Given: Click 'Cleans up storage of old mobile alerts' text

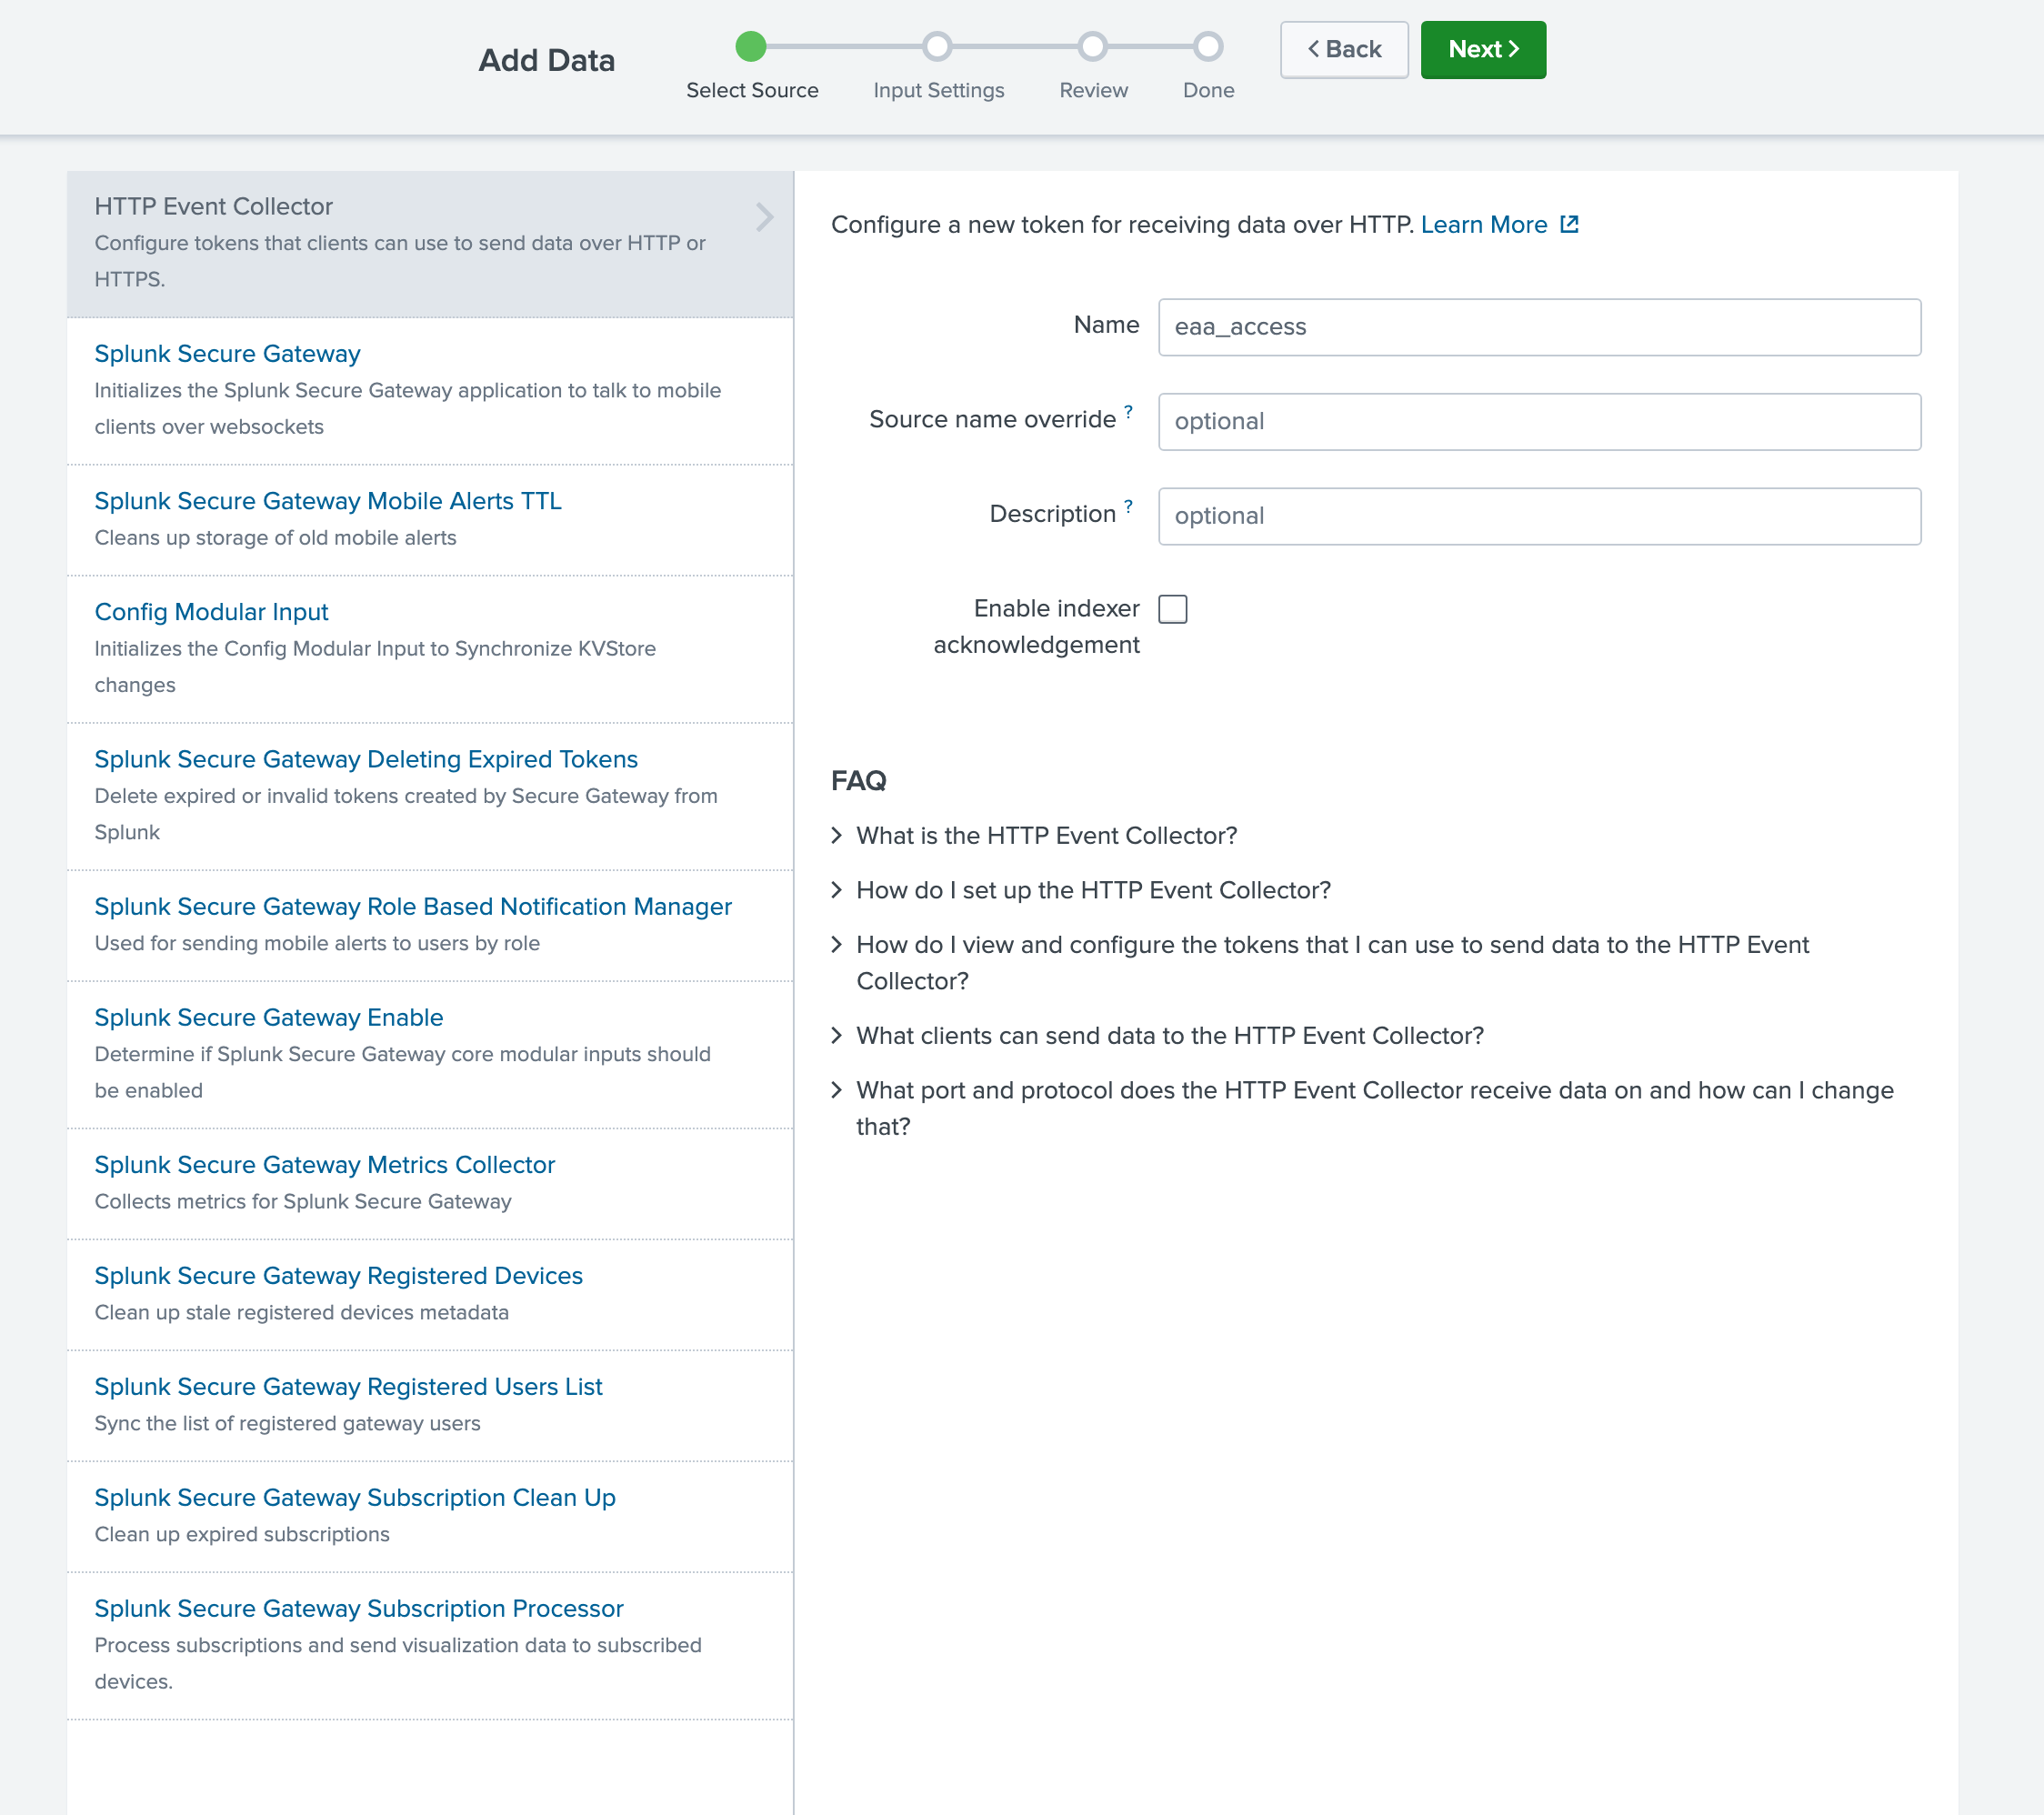Looking at the screenshot, I should pyautogui.click(x=275, y=538).
